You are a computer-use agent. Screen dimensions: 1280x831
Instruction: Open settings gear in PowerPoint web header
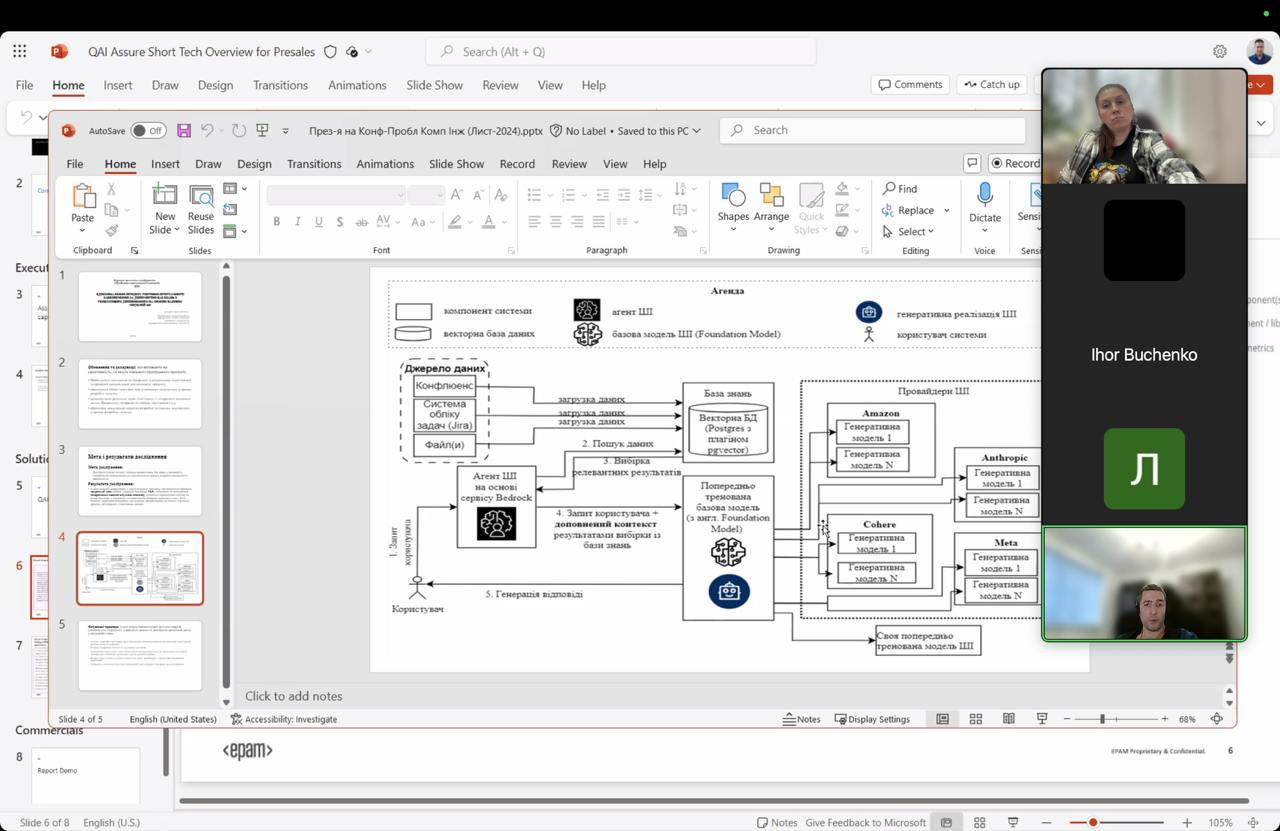click(1220, 51)
